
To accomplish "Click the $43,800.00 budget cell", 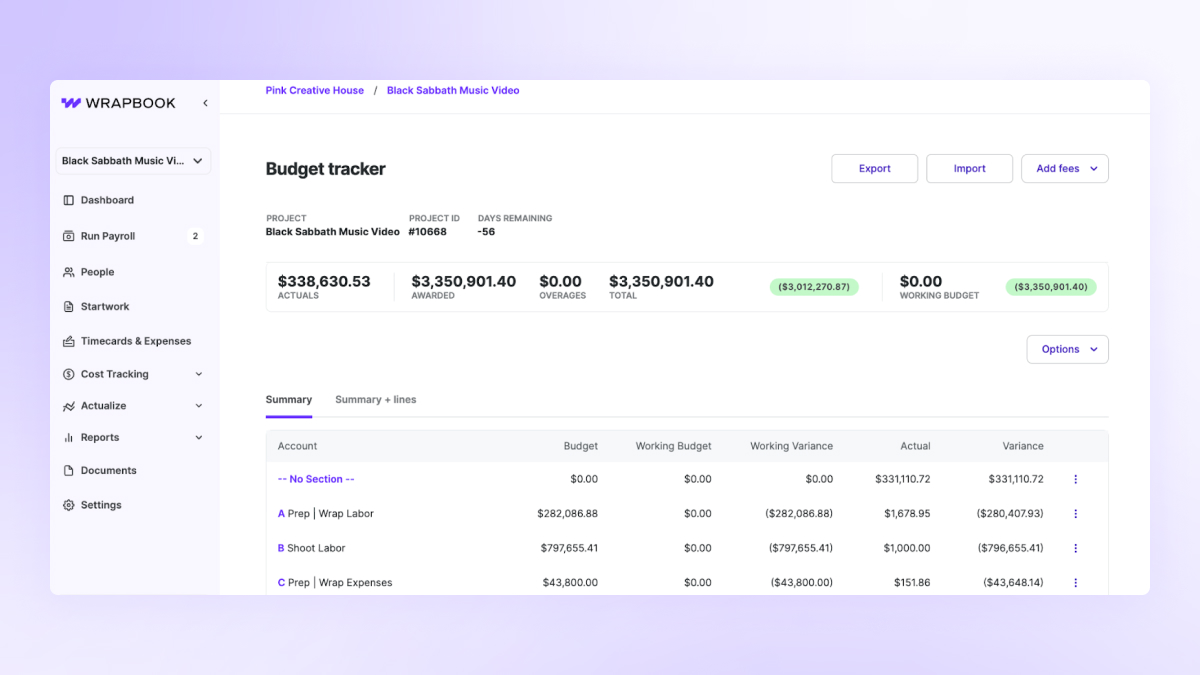I will [x=571, y=583].
